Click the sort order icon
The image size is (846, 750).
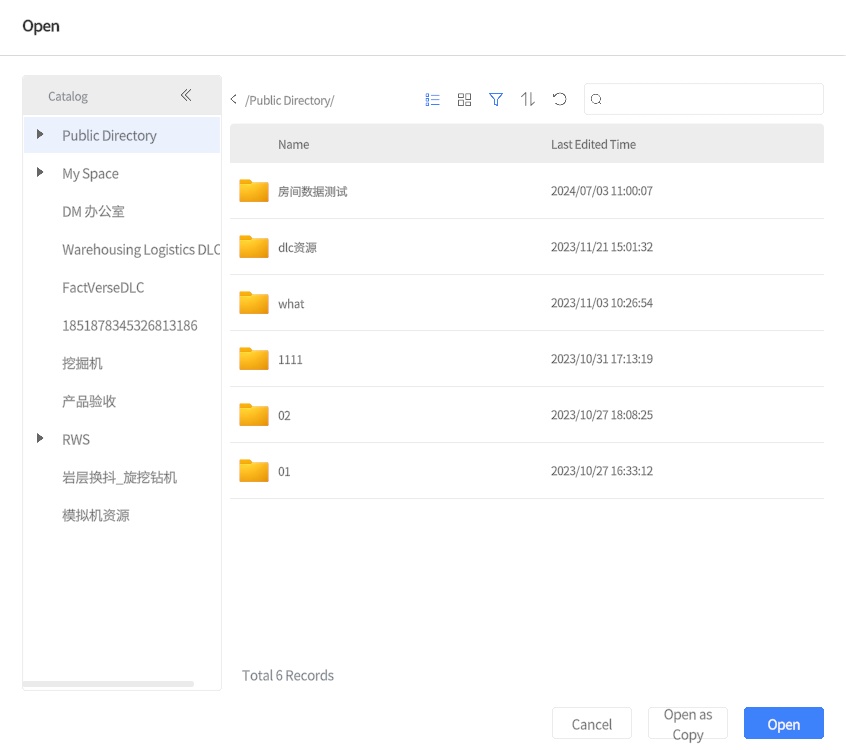tap(527, 99)
